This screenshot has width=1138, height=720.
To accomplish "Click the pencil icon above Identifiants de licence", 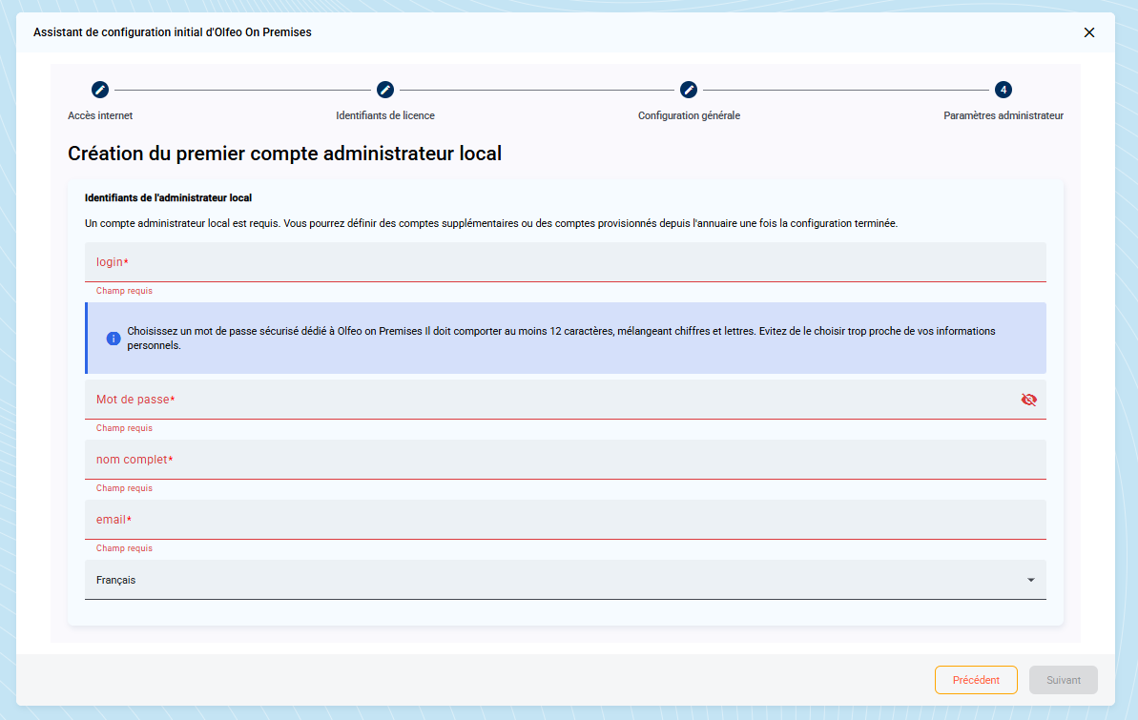I will pos(385,90).
